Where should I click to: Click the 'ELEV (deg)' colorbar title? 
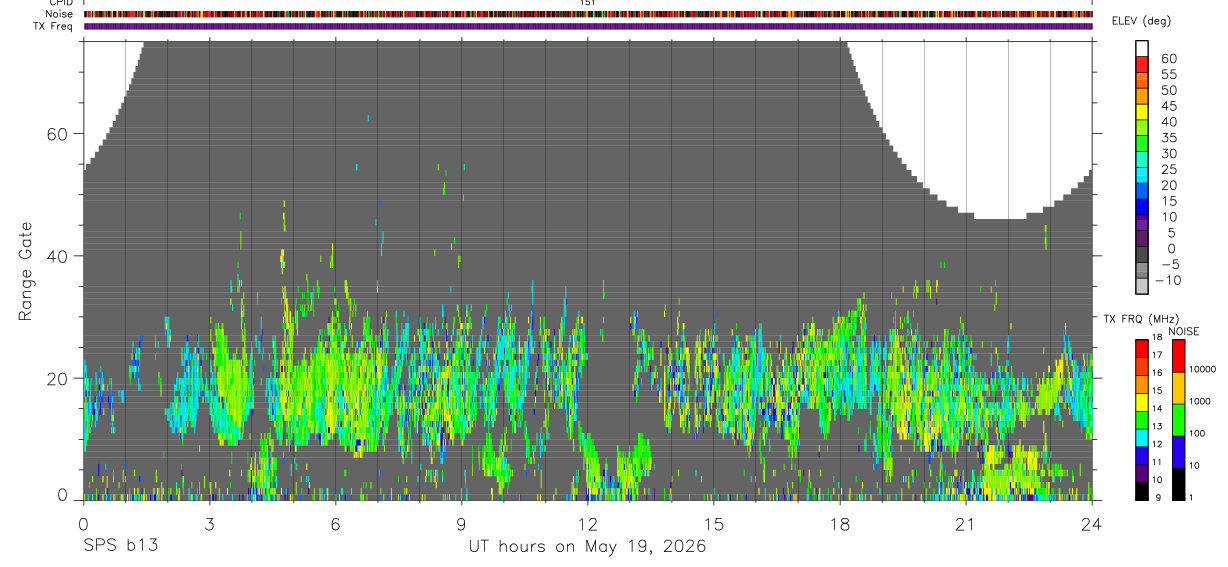[x=1141, y=21]
